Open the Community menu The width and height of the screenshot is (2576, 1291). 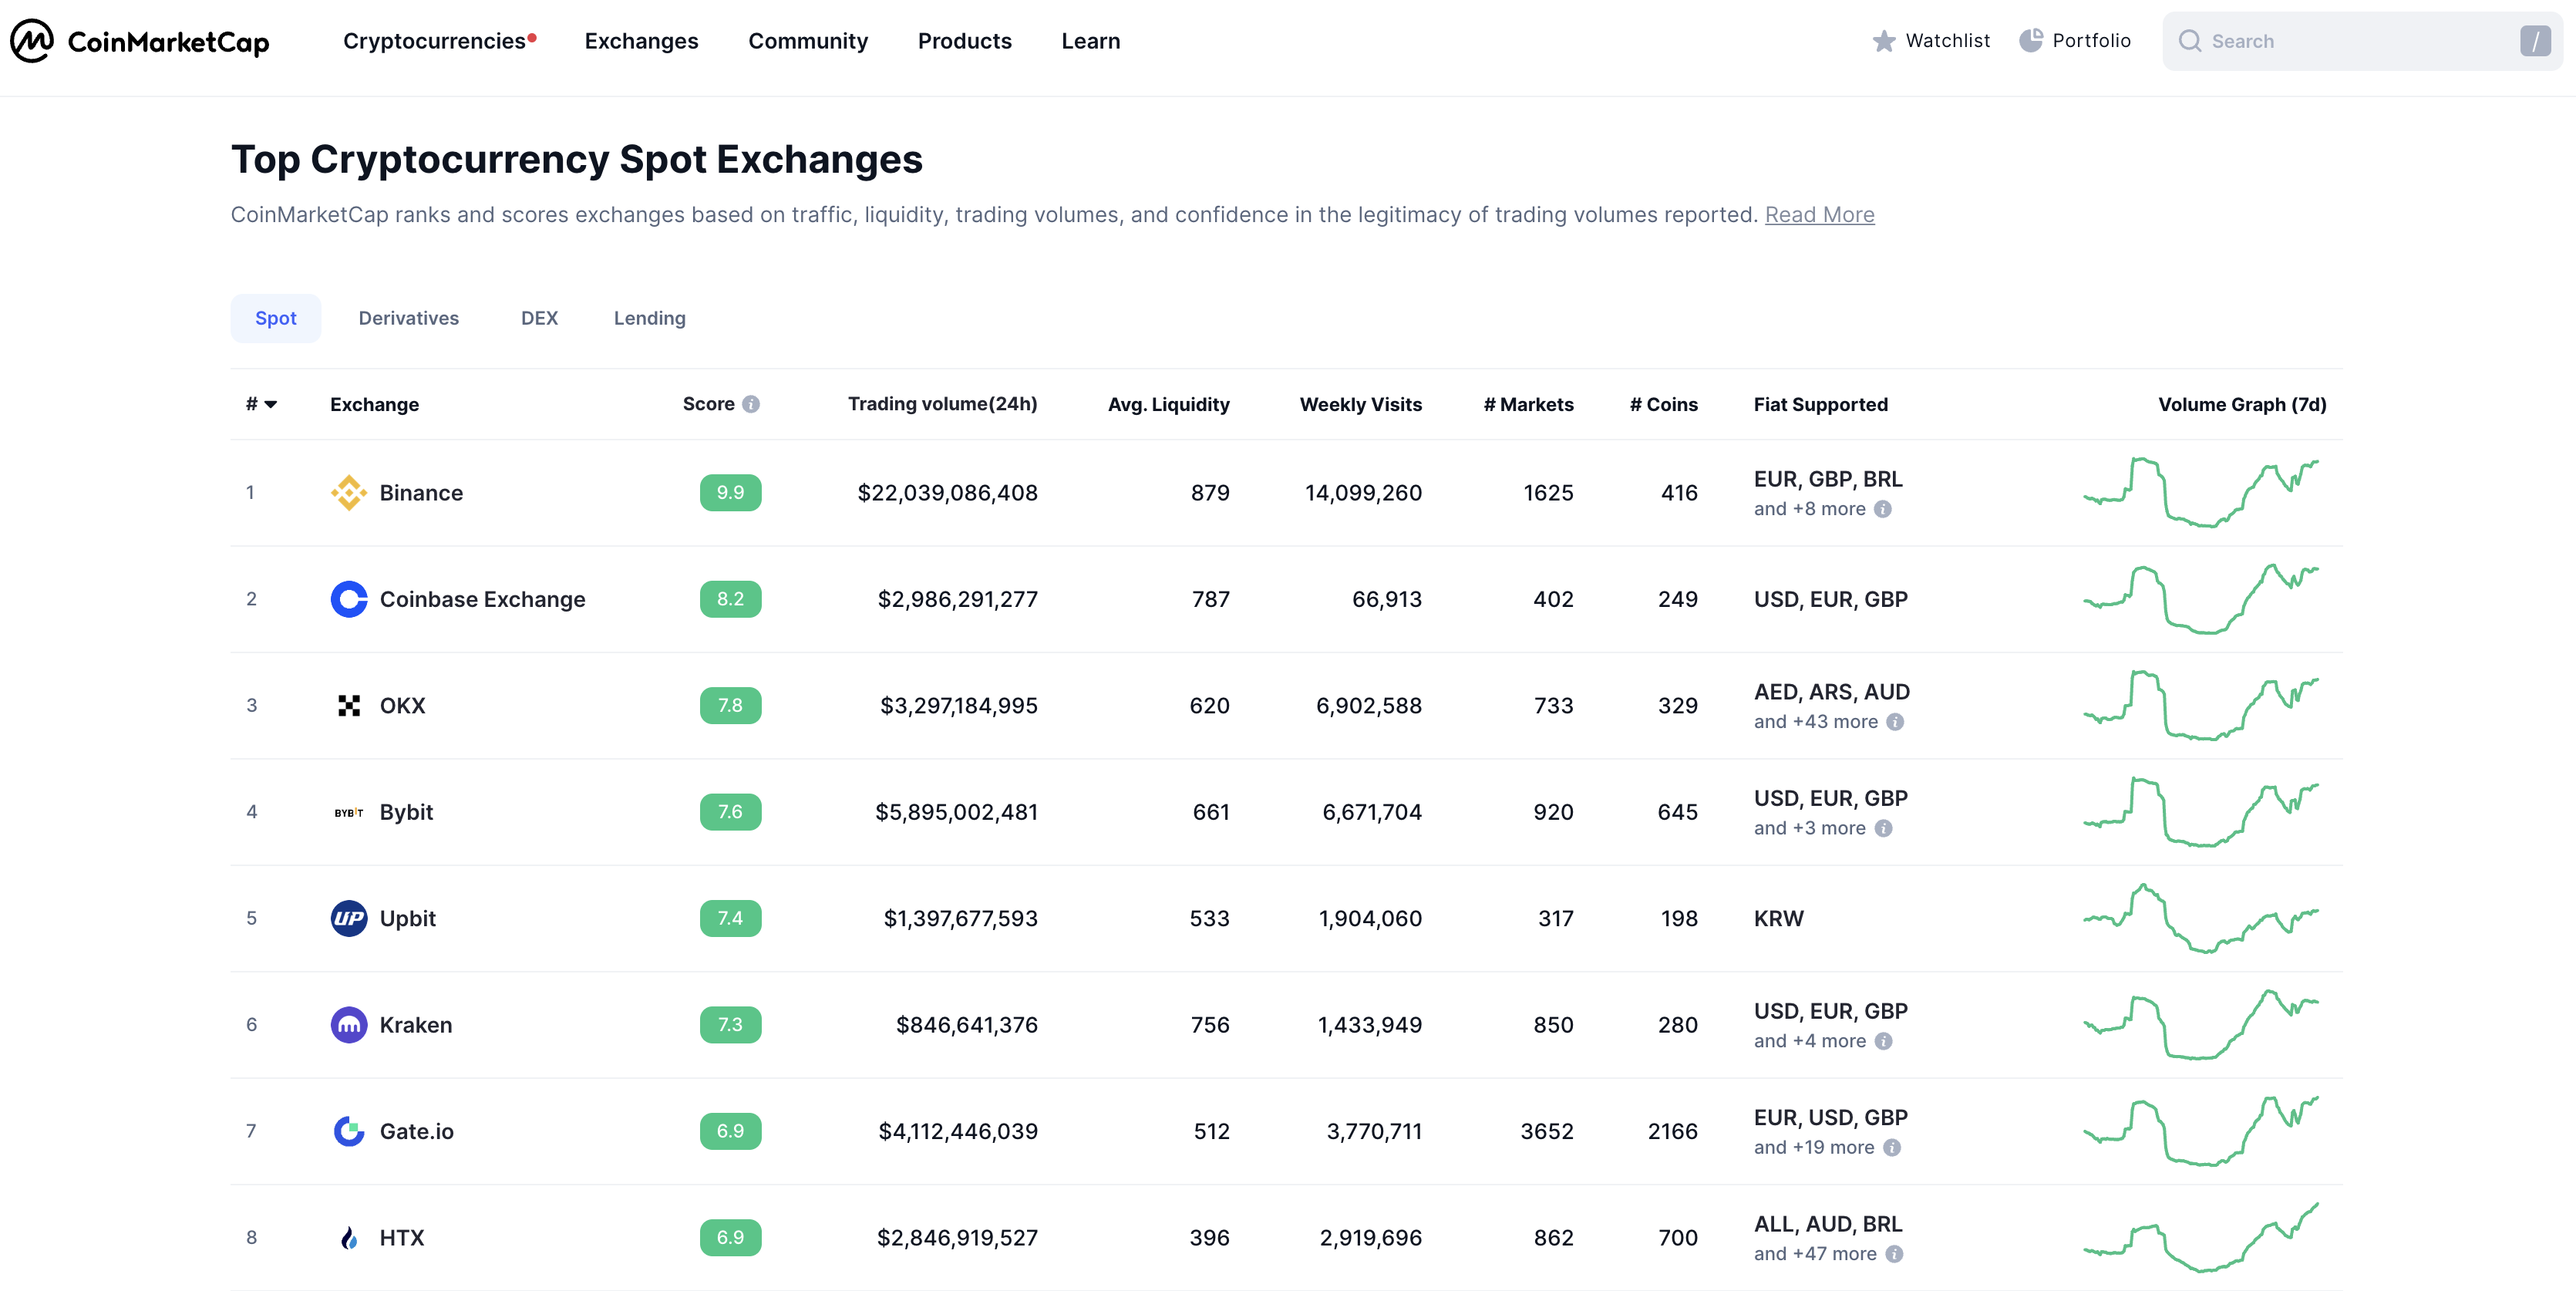click(x=808, y=41)
